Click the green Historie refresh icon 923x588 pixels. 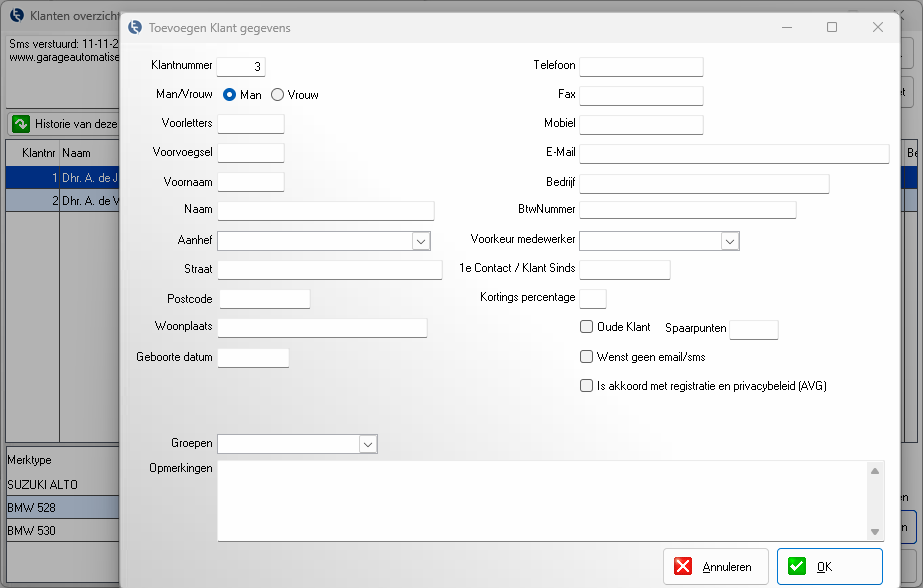20,125
